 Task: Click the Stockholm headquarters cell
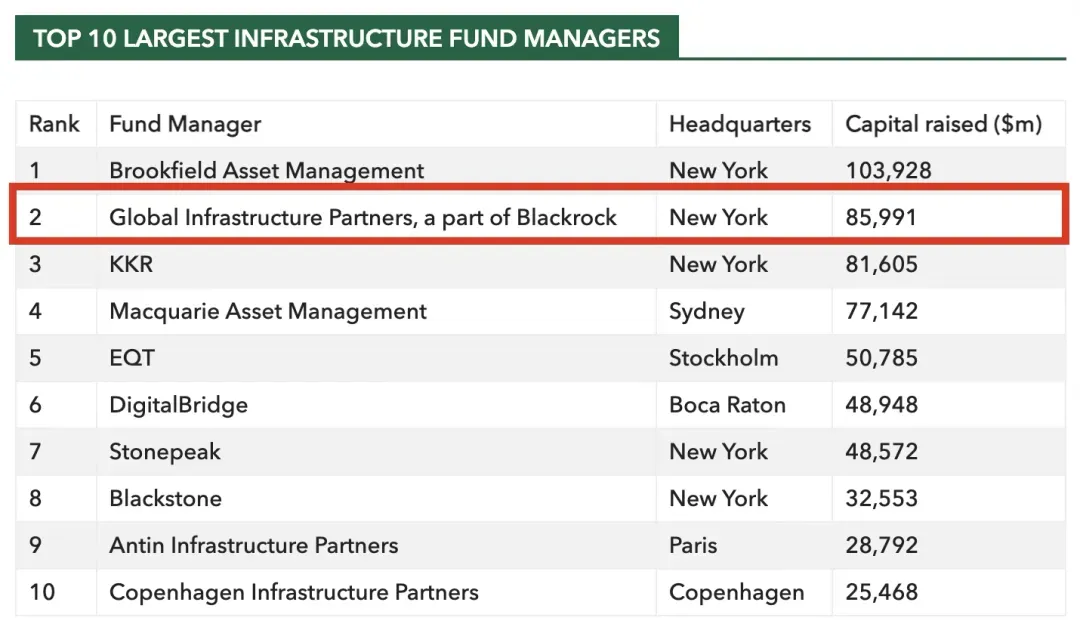pyautogui.click(x=723, y=358)
